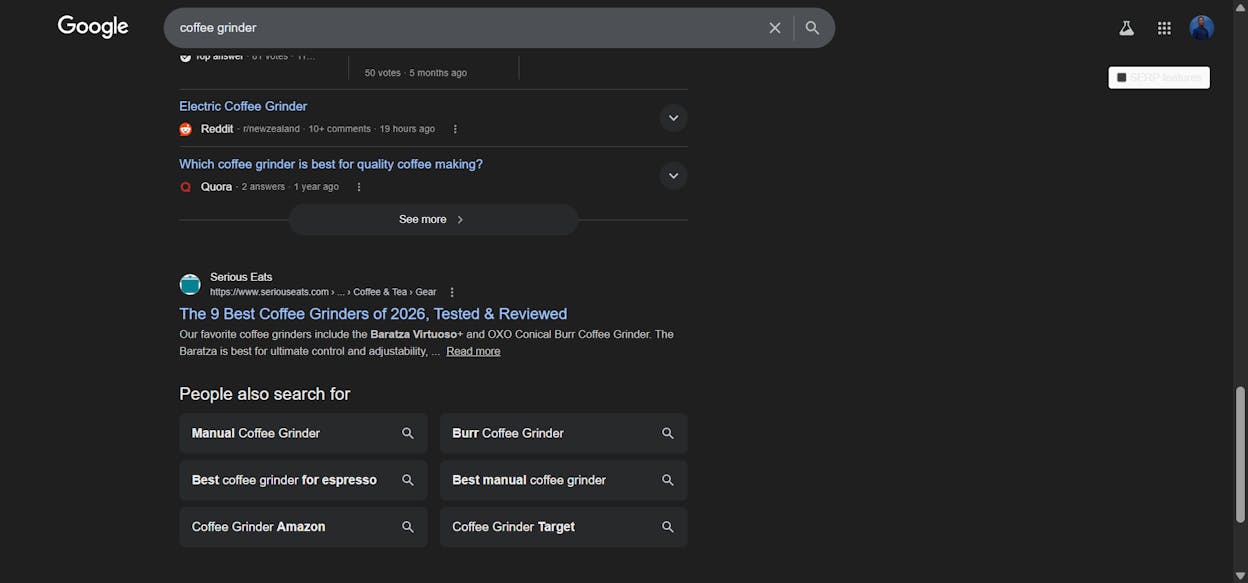Click the Serious Eats site name
The image size is (1248, 583).
tap(241, 277)
